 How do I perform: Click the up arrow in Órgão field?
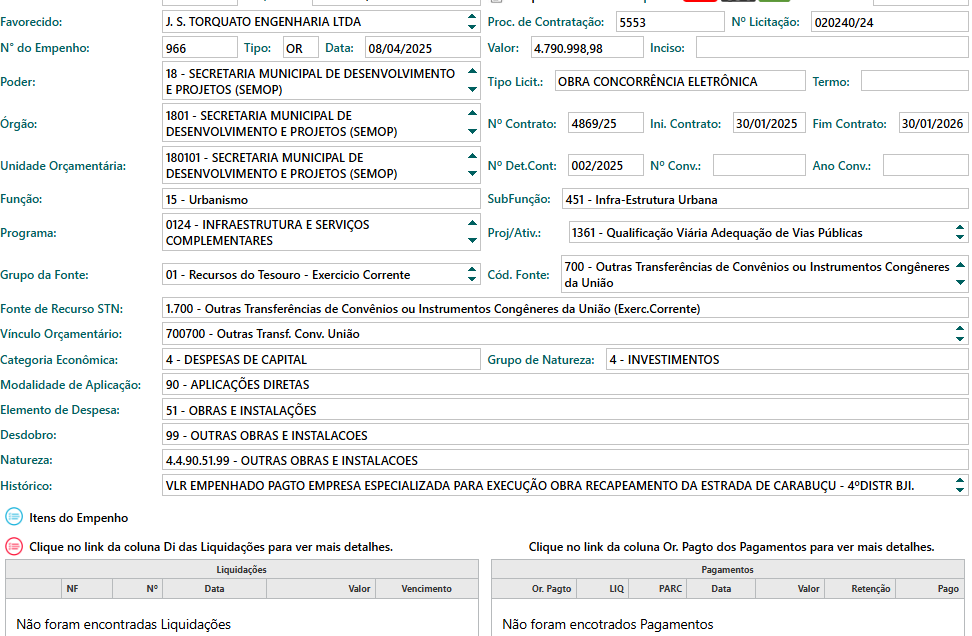coord(472,113)
